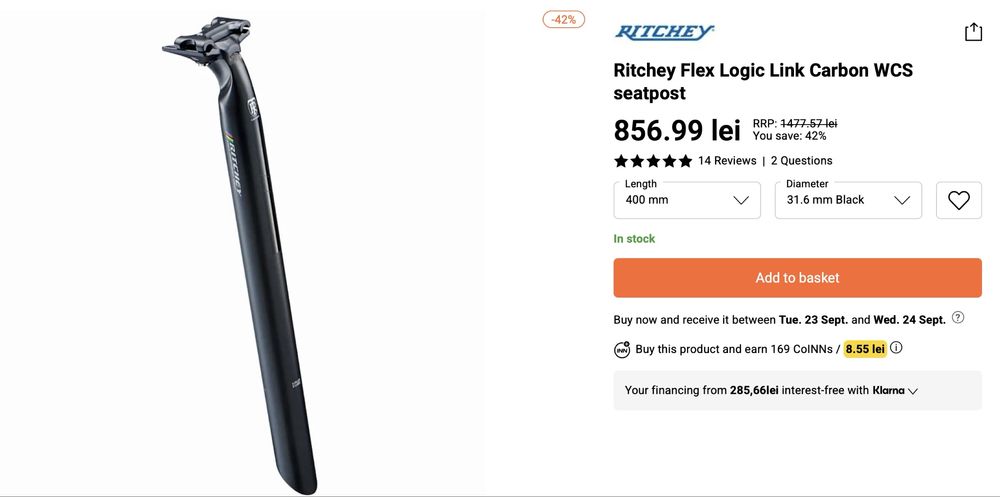Image resolution: width=1000 pixels, height=497 pixels.
Task: Click the RRP 1477.57 lei struck-through price
Action: (x=808, y=123)
